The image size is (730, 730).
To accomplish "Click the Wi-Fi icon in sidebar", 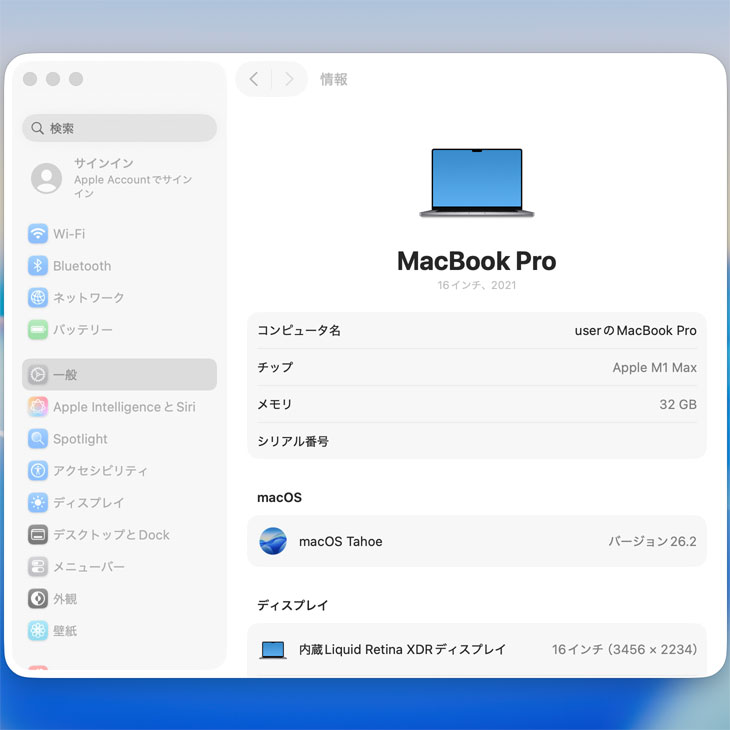I will [x=38, y=234].
